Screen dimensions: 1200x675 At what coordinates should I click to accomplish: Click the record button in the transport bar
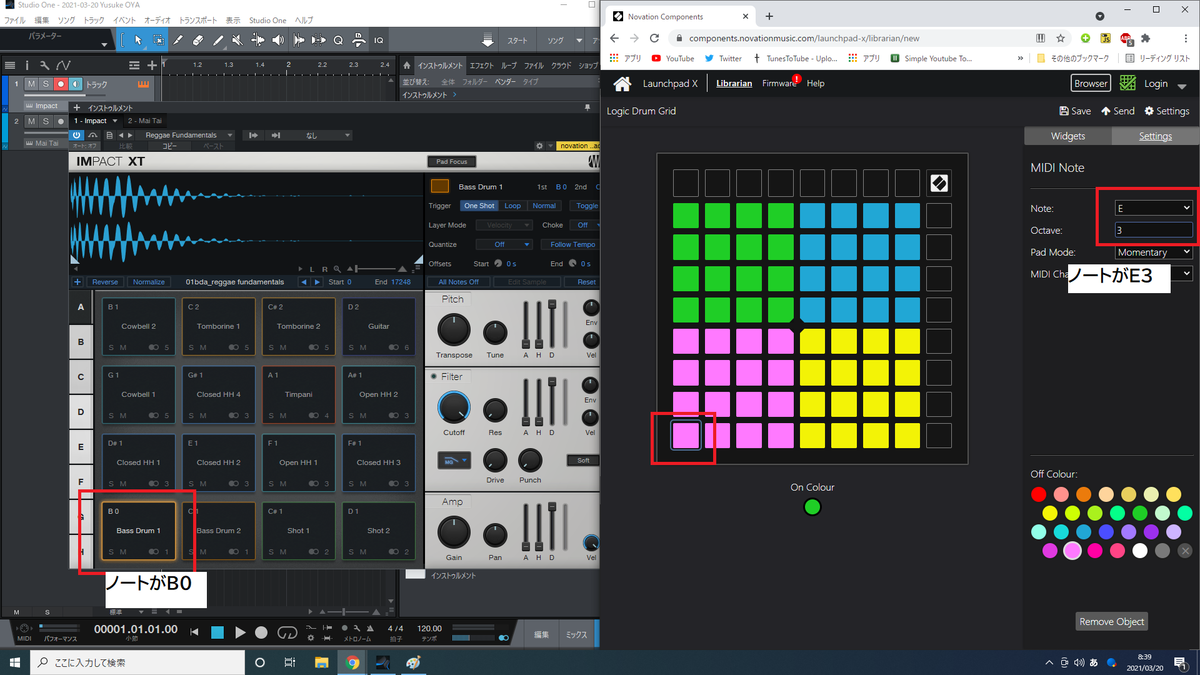261,632
